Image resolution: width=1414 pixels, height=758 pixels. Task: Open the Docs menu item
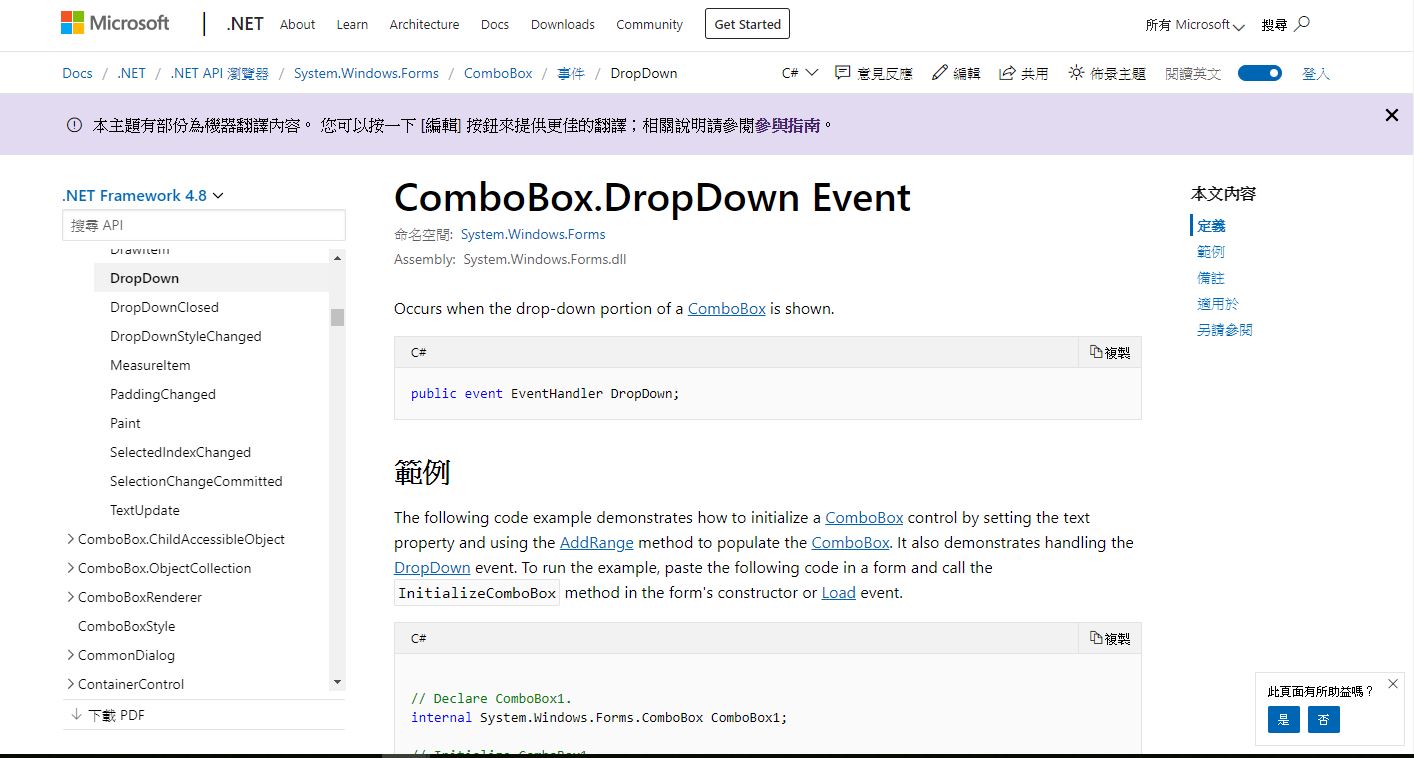[495, 24]
